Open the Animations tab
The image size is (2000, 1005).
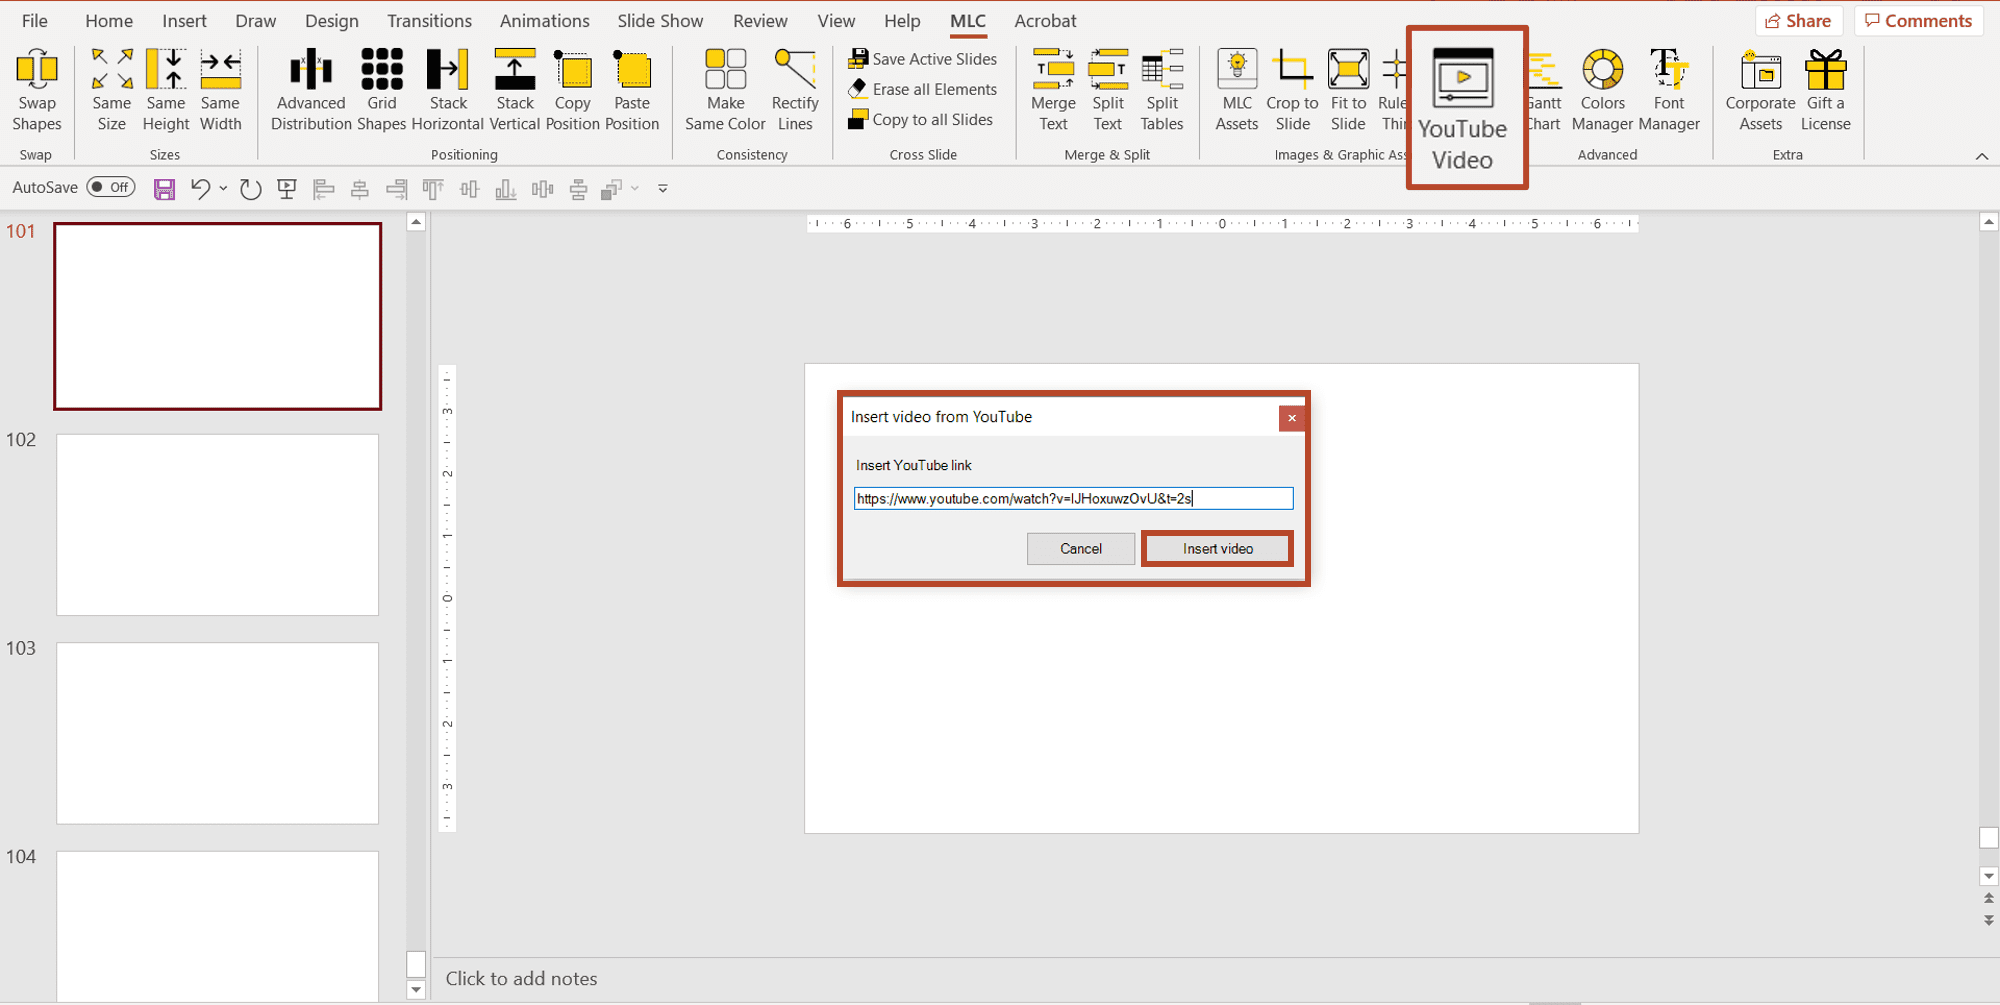coord(544,21)
